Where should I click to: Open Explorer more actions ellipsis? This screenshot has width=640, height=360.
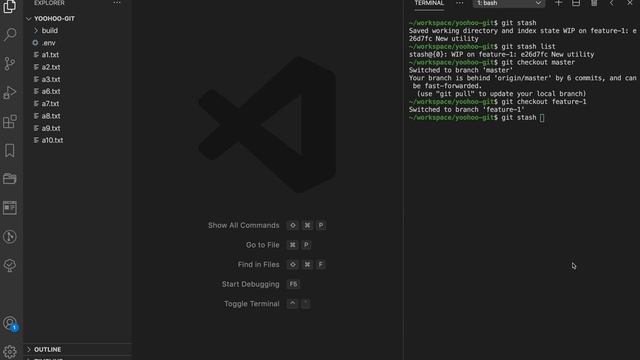(x=117, y=3)
